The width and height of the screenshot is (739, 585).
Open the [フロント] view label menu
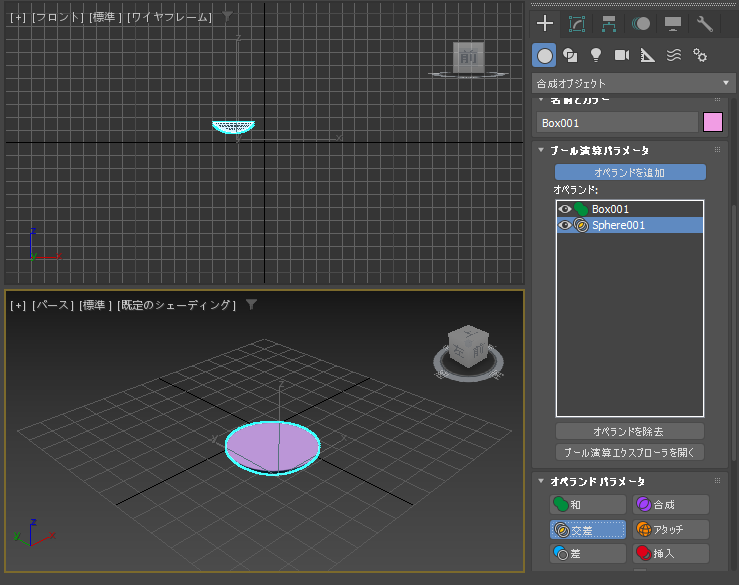click(x=57, y=17)
